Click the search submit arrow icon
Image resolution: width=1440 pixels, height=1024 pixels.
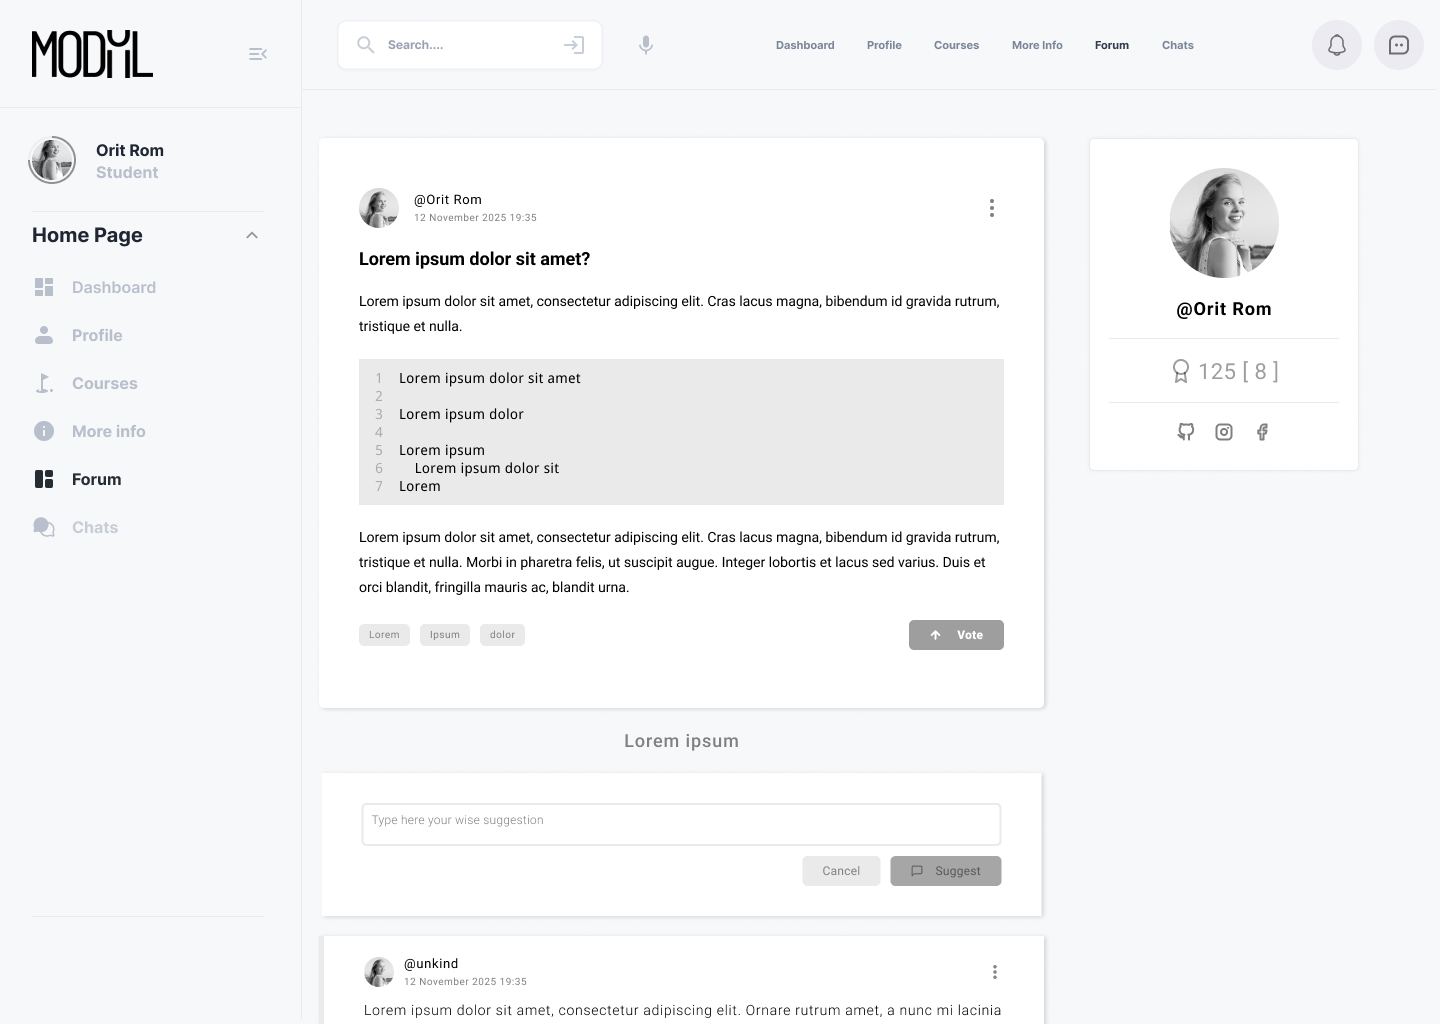click(573, 45)
